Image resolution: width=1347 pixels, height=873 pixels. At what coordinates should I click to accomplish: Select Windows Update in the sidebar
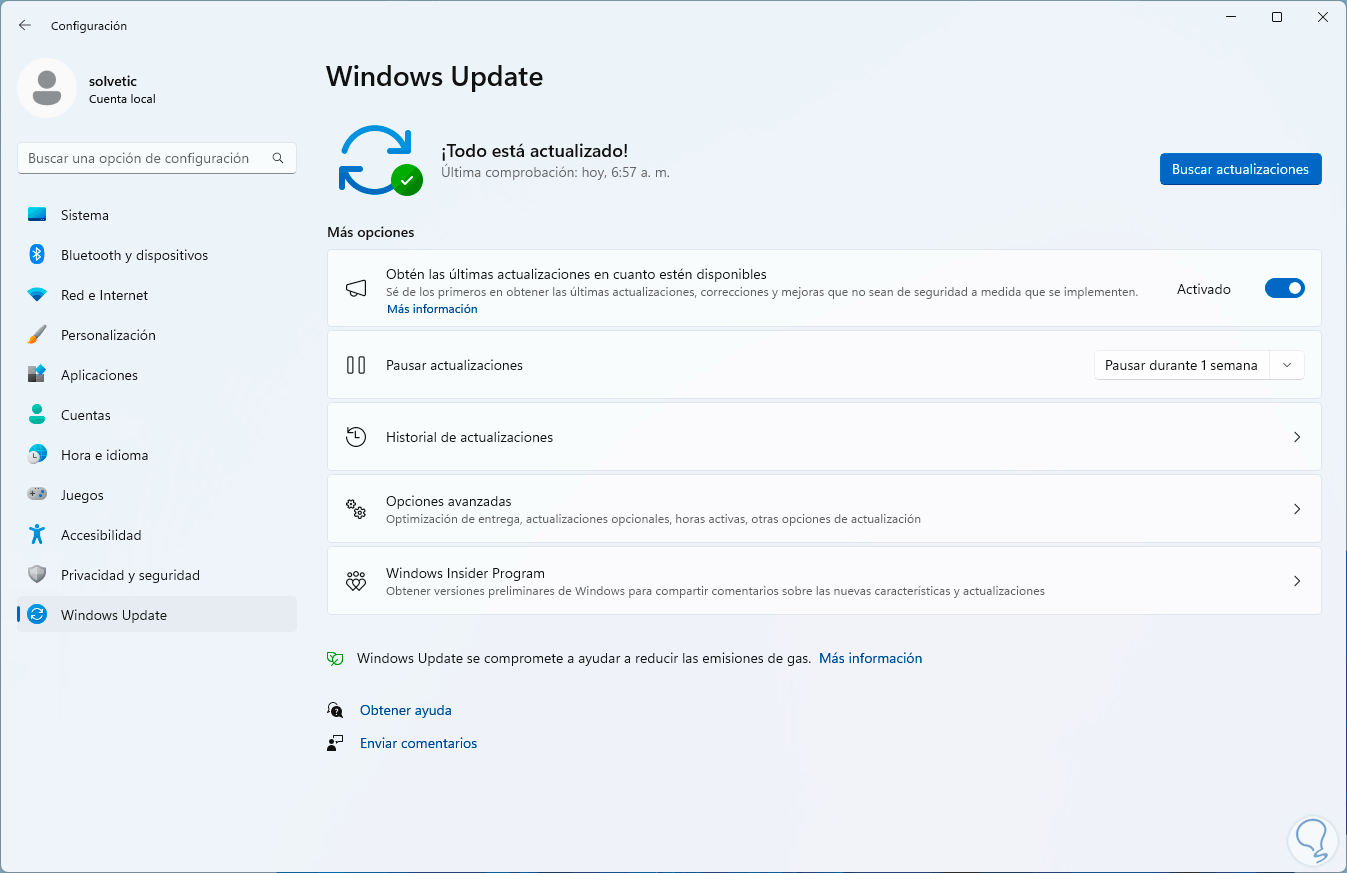[x=157, y=615]
